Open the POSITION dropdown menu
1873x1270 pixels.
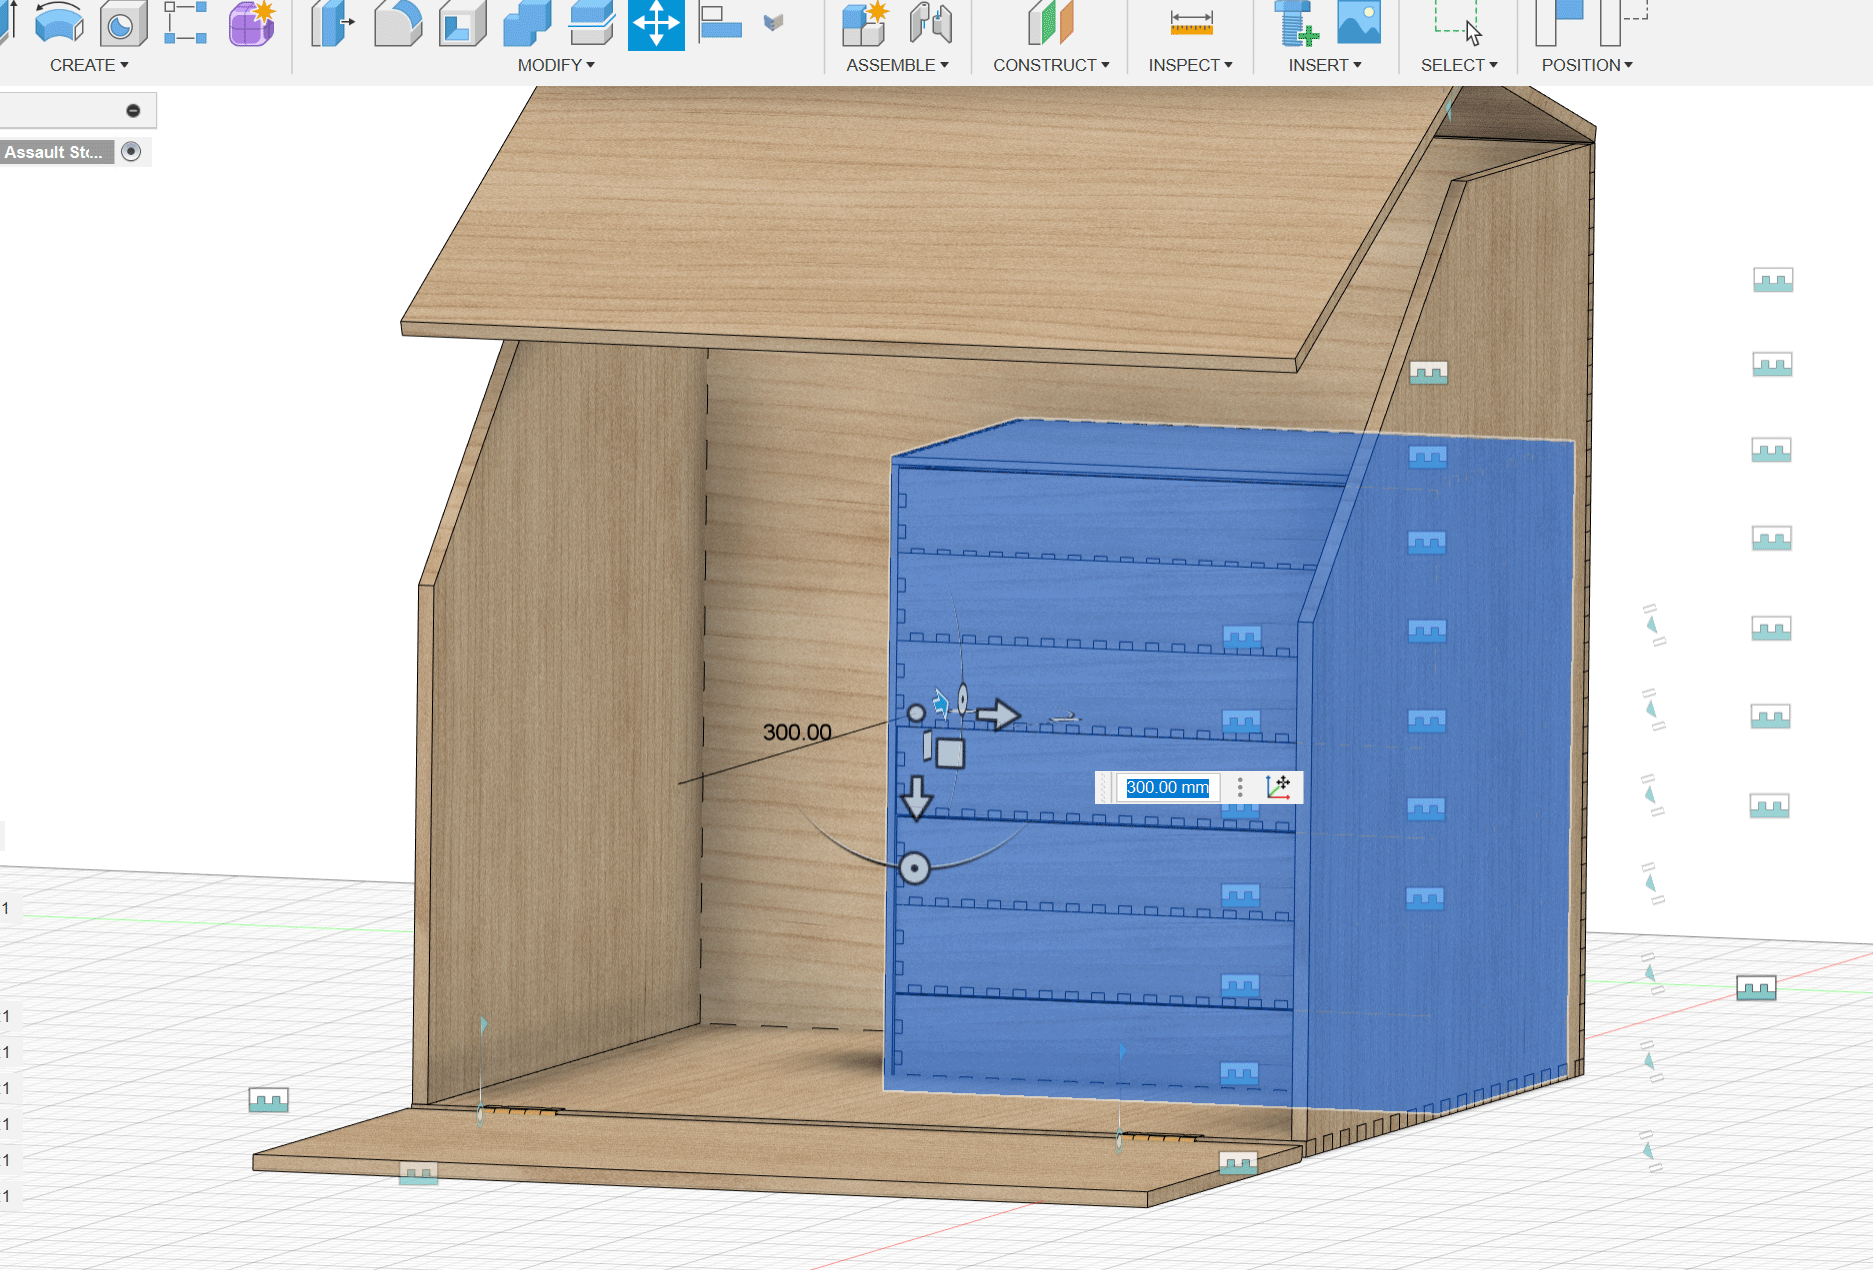pos(1587,65)
